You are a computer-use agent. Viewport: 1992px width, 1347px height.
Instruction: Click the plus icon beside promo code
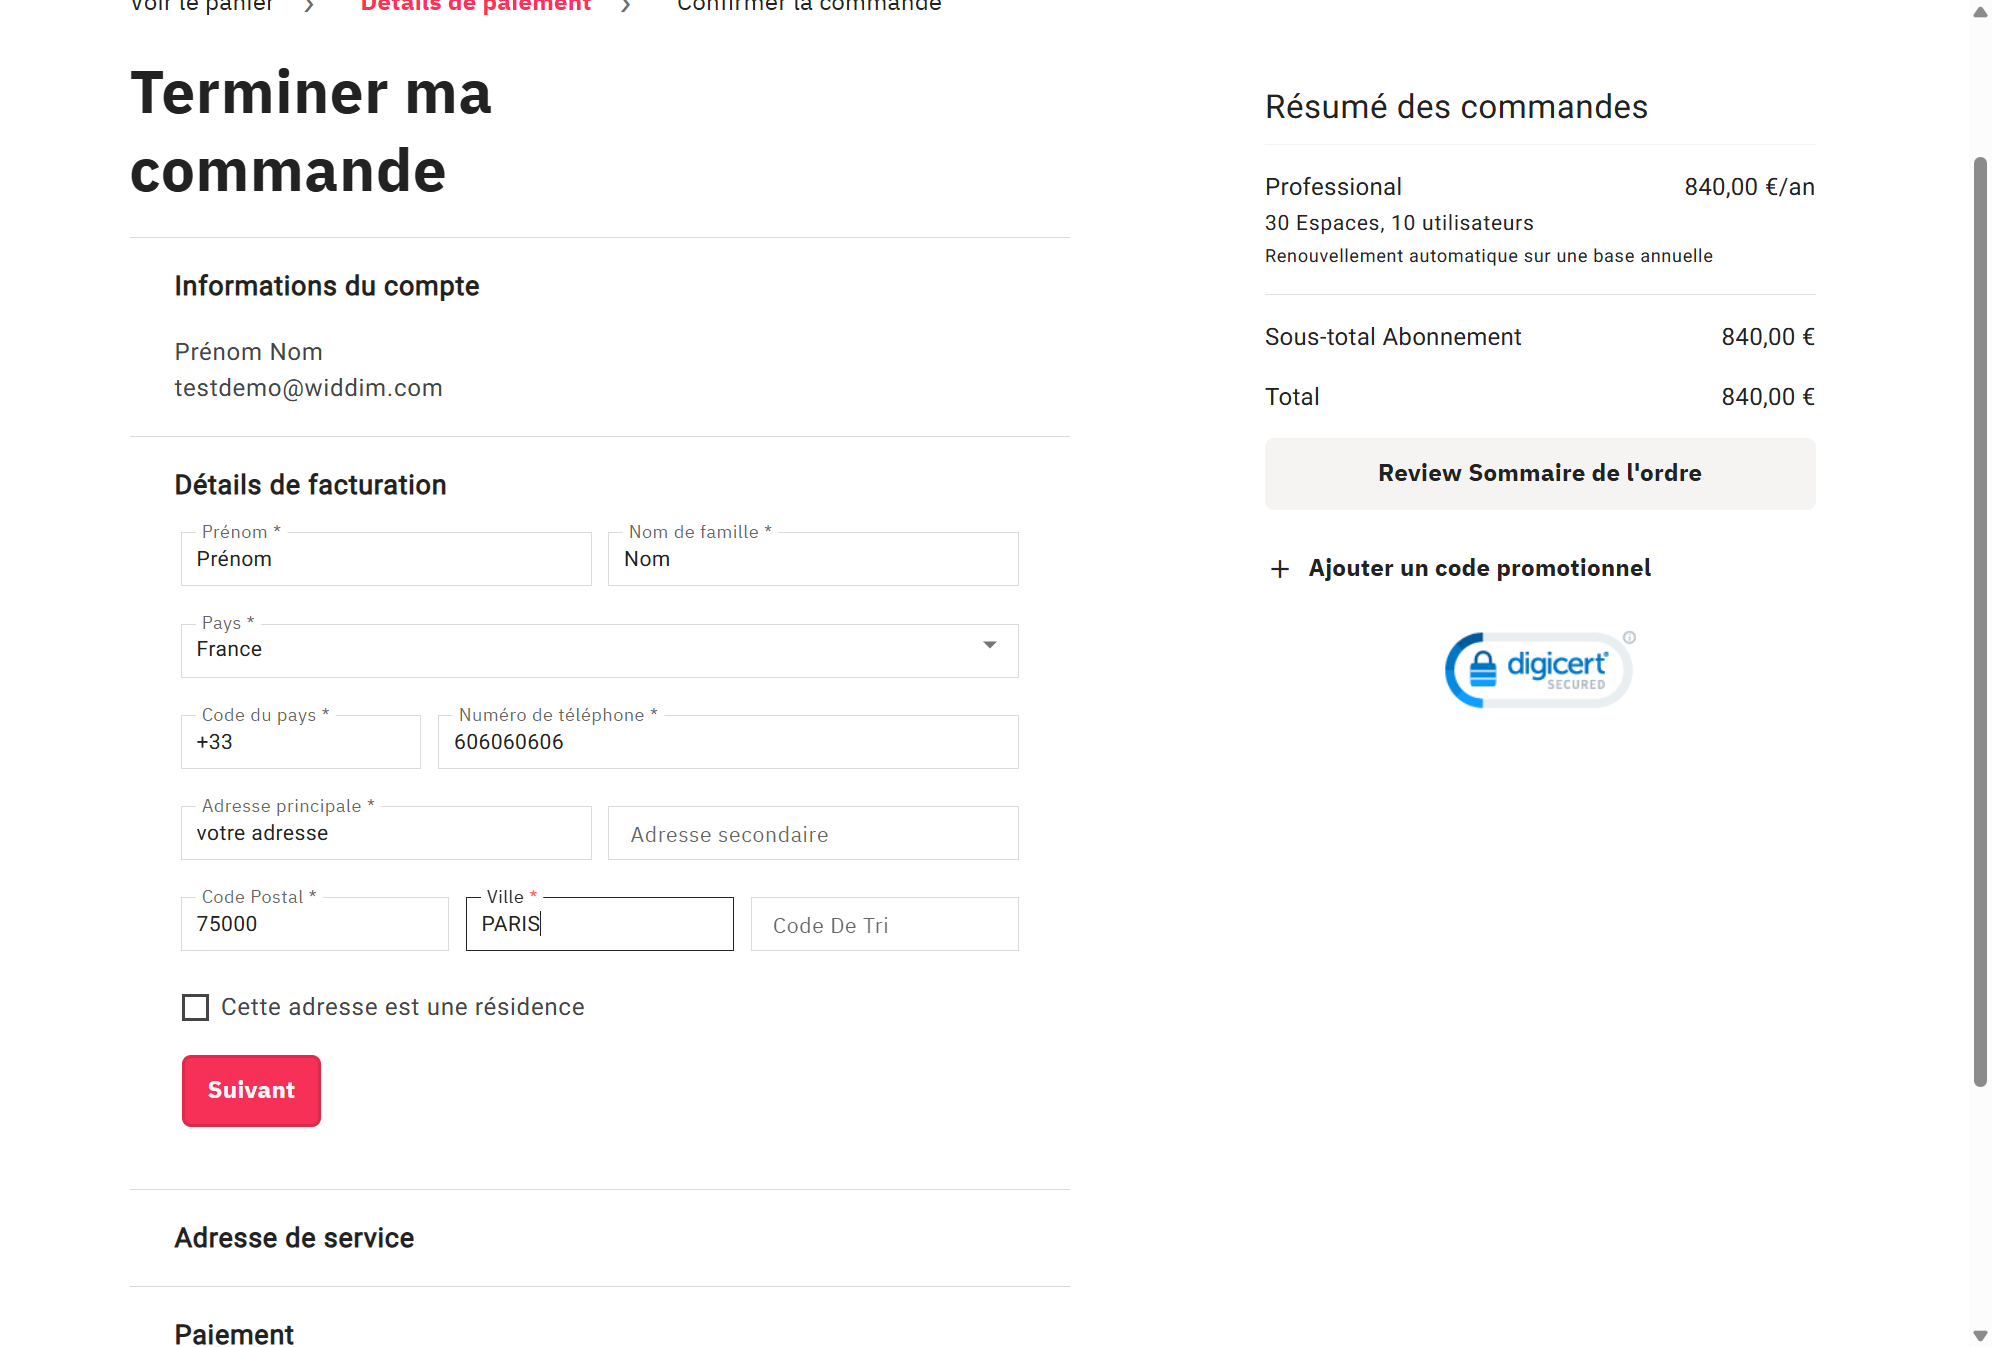tap(1279, 569)
